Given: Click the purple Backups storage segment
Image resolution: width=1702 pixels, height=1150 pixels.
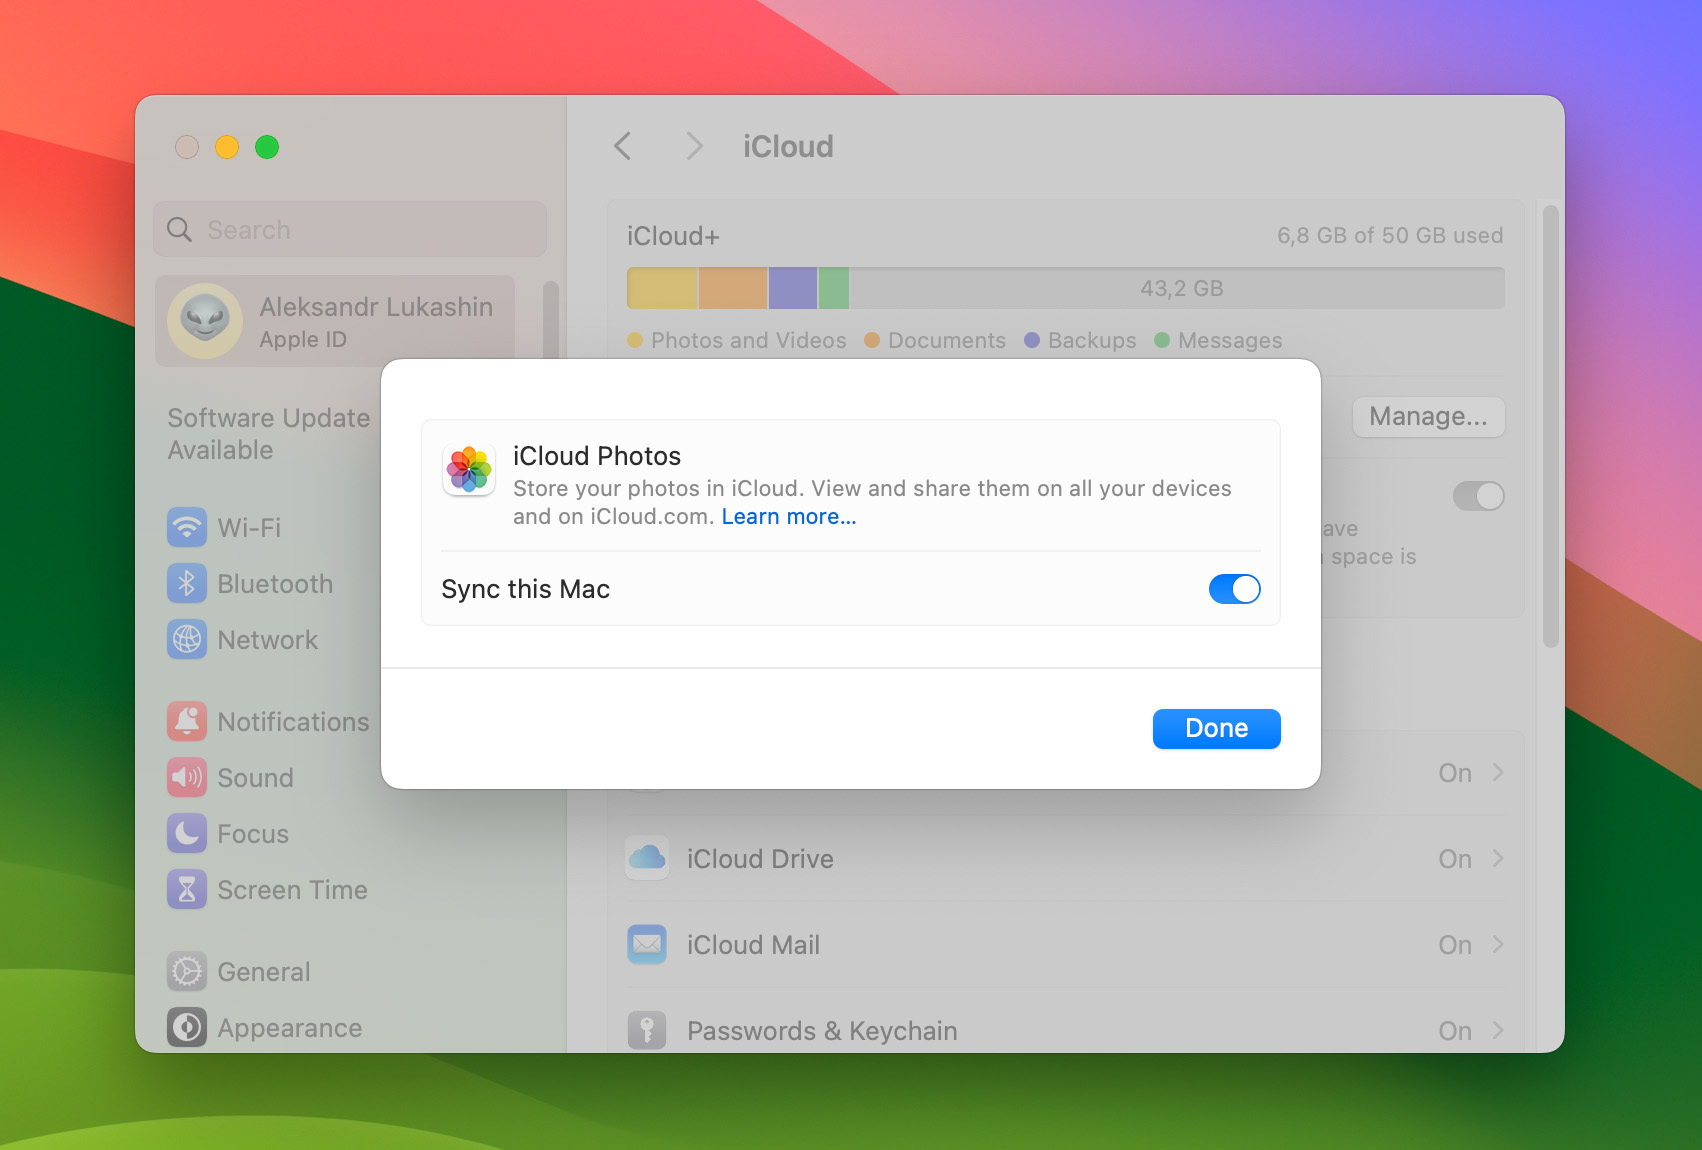Looking at the screenshot, I should pos(793,288).
